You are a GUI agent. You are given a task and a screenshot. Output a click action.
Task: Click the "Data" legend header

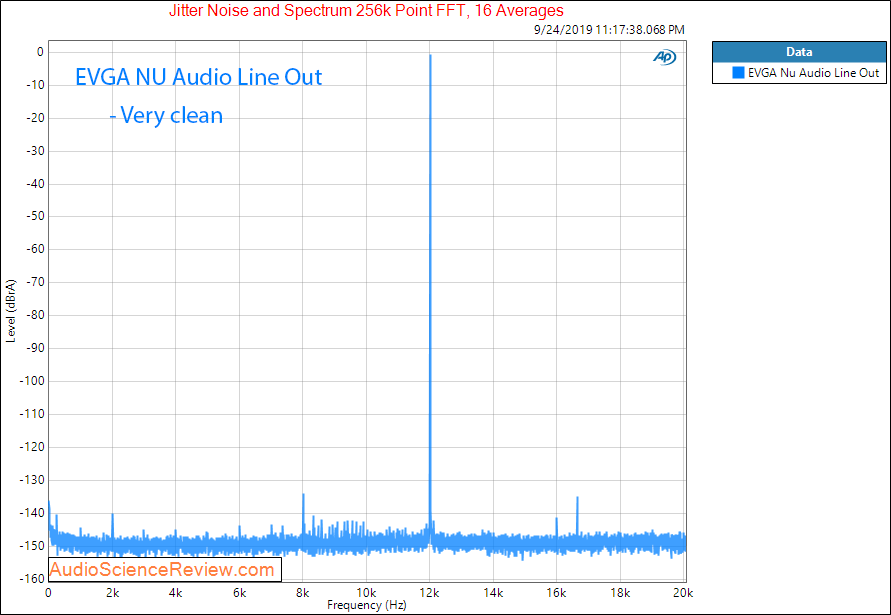coord(799,52)
